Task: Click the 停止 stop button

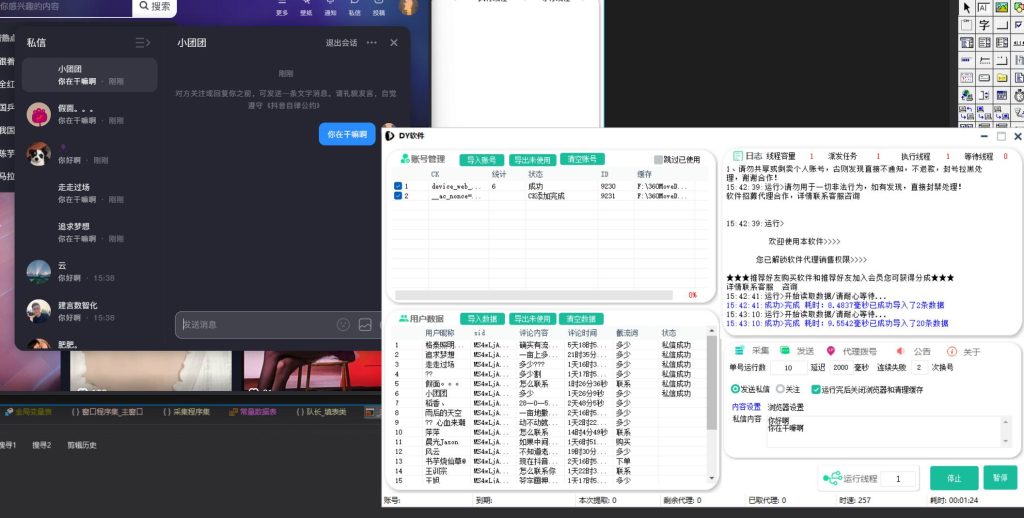Action: [x=954, y=478]
